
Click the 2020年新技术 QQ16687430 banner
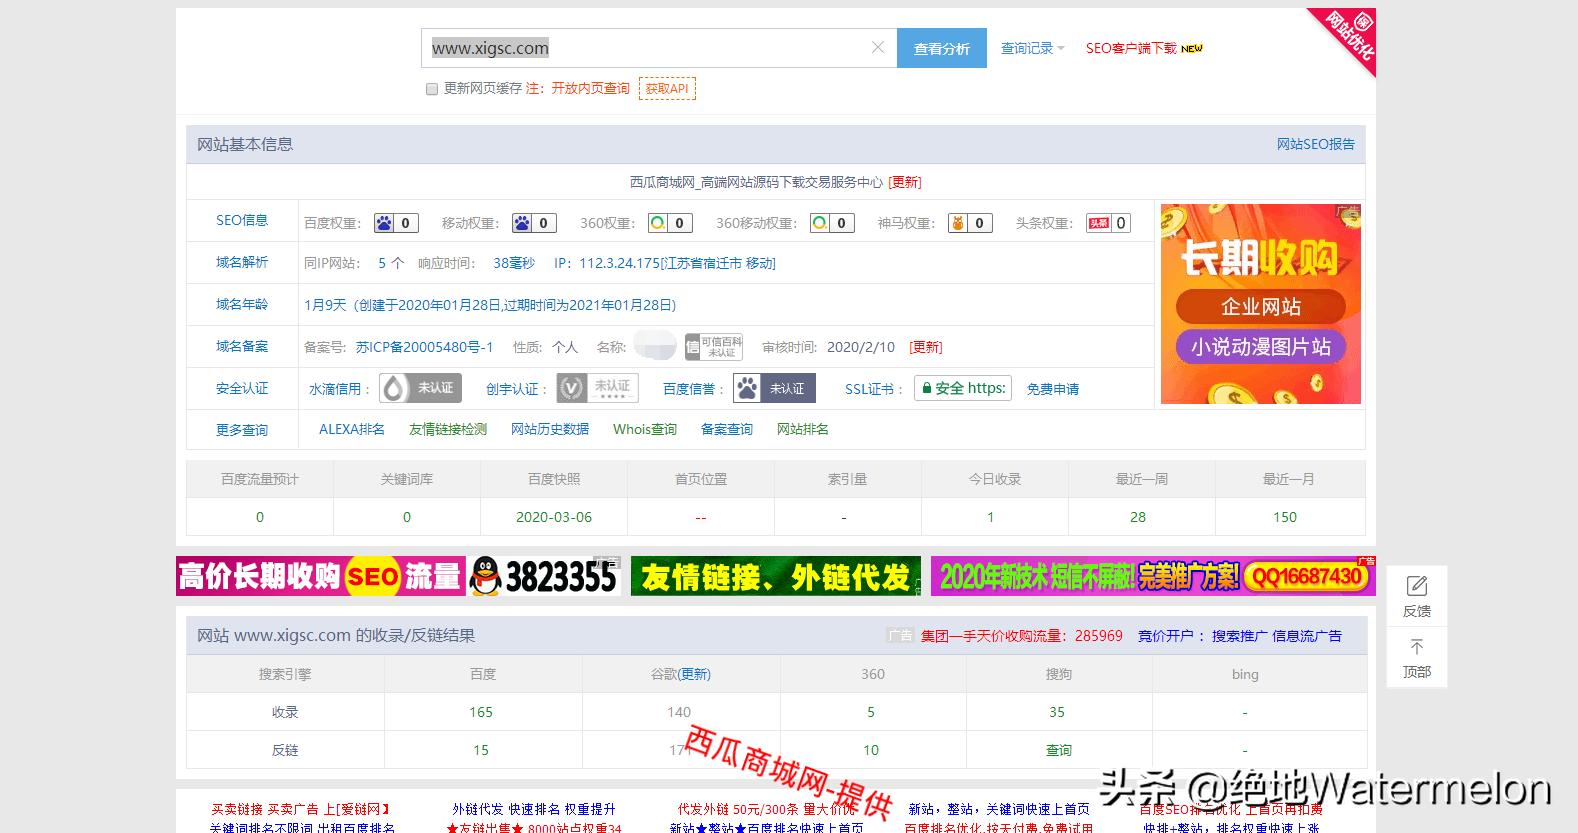1153,576
